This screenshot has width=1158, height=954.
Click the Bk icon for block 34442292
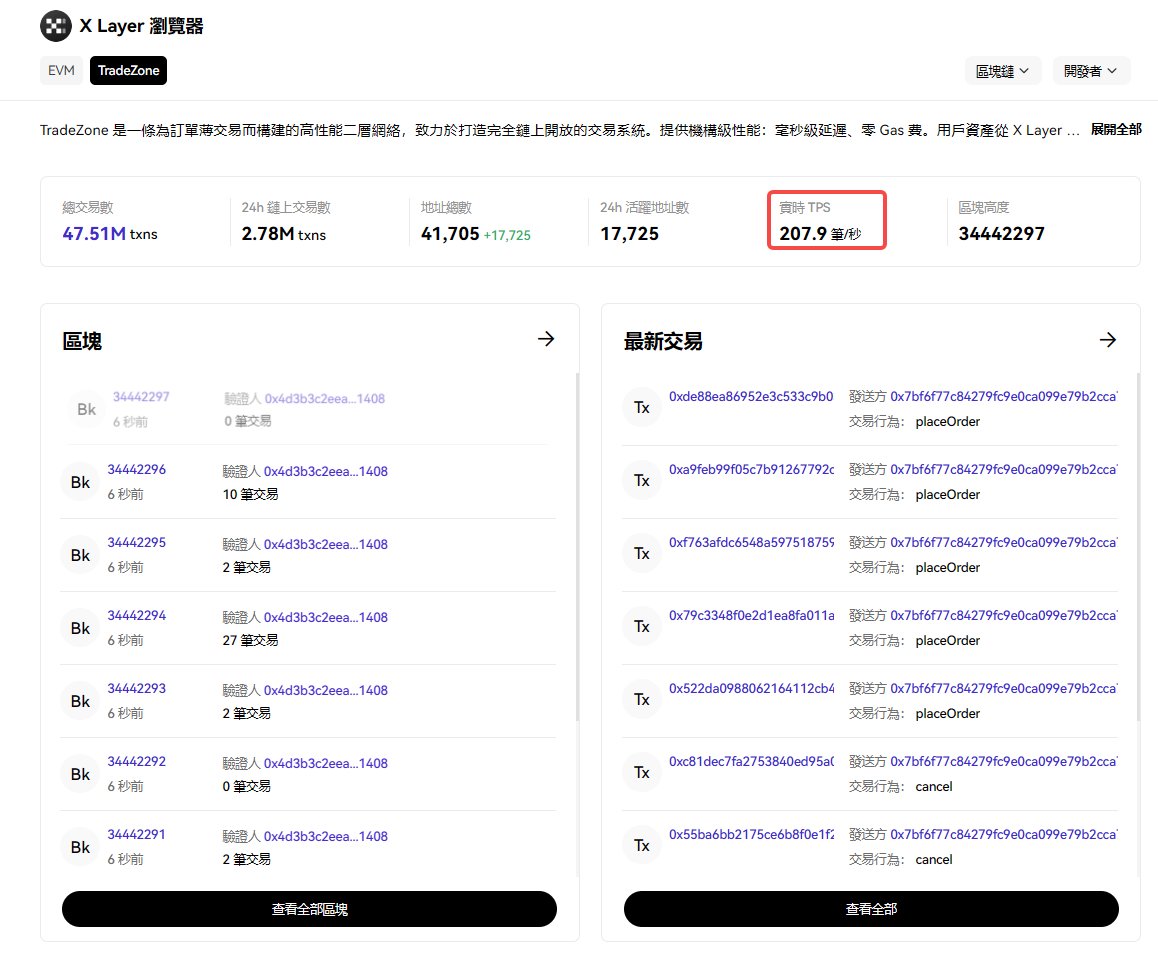click(x=80, y=775)
